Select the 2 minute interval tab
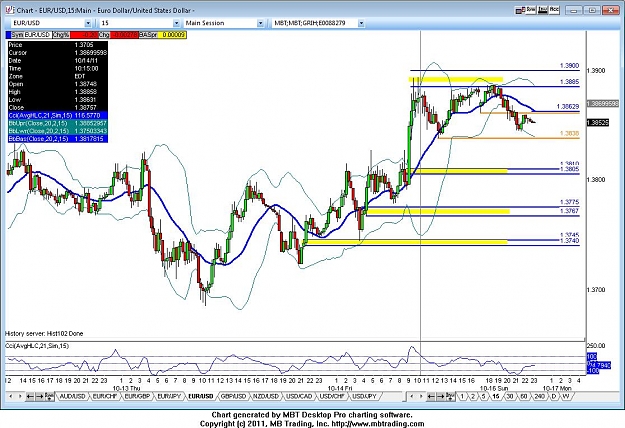 click(x=473, y=397)
